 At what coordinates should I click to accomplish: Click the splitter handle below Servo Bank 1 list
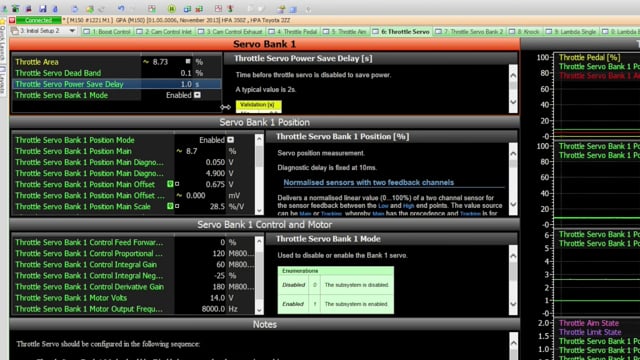(225, 107)
